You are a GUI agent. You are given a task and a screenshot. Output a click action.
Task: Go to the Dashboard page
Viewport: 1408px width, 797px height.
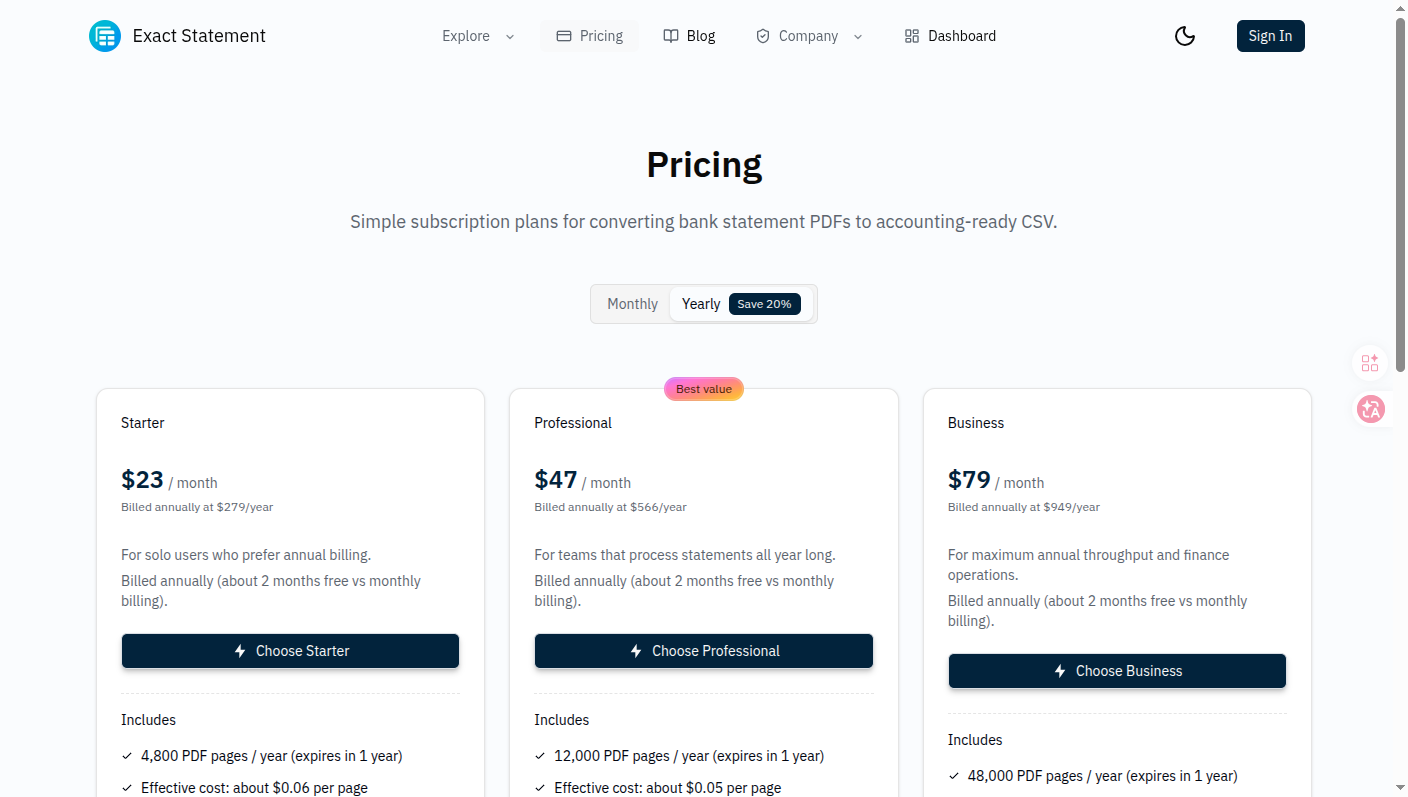click(961, 36)
